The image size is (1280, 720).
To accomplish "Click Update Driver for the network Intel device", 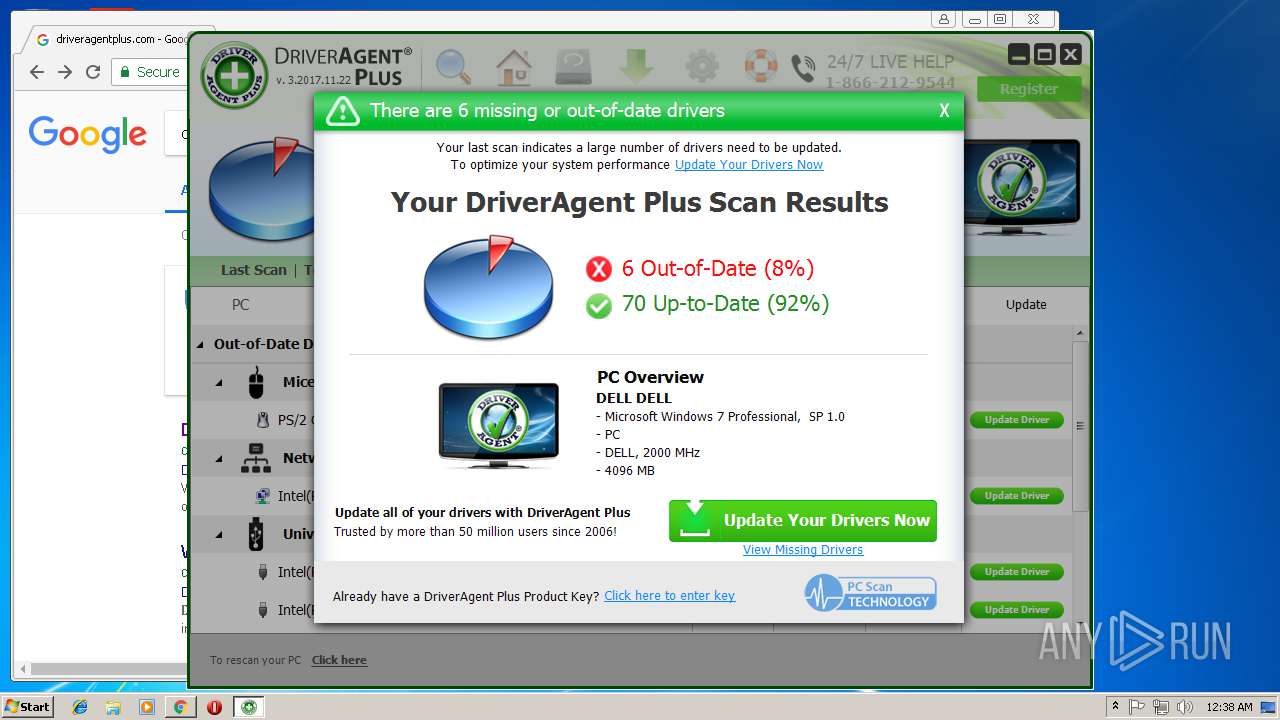I will [x=1017, y=496].
